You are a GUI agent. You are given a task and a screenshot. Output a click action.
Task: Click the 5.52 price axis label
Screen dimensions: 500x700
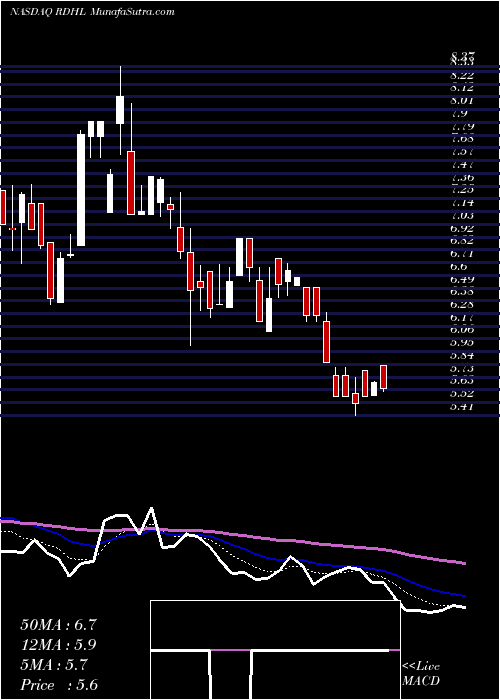click(x=462, y=394)
